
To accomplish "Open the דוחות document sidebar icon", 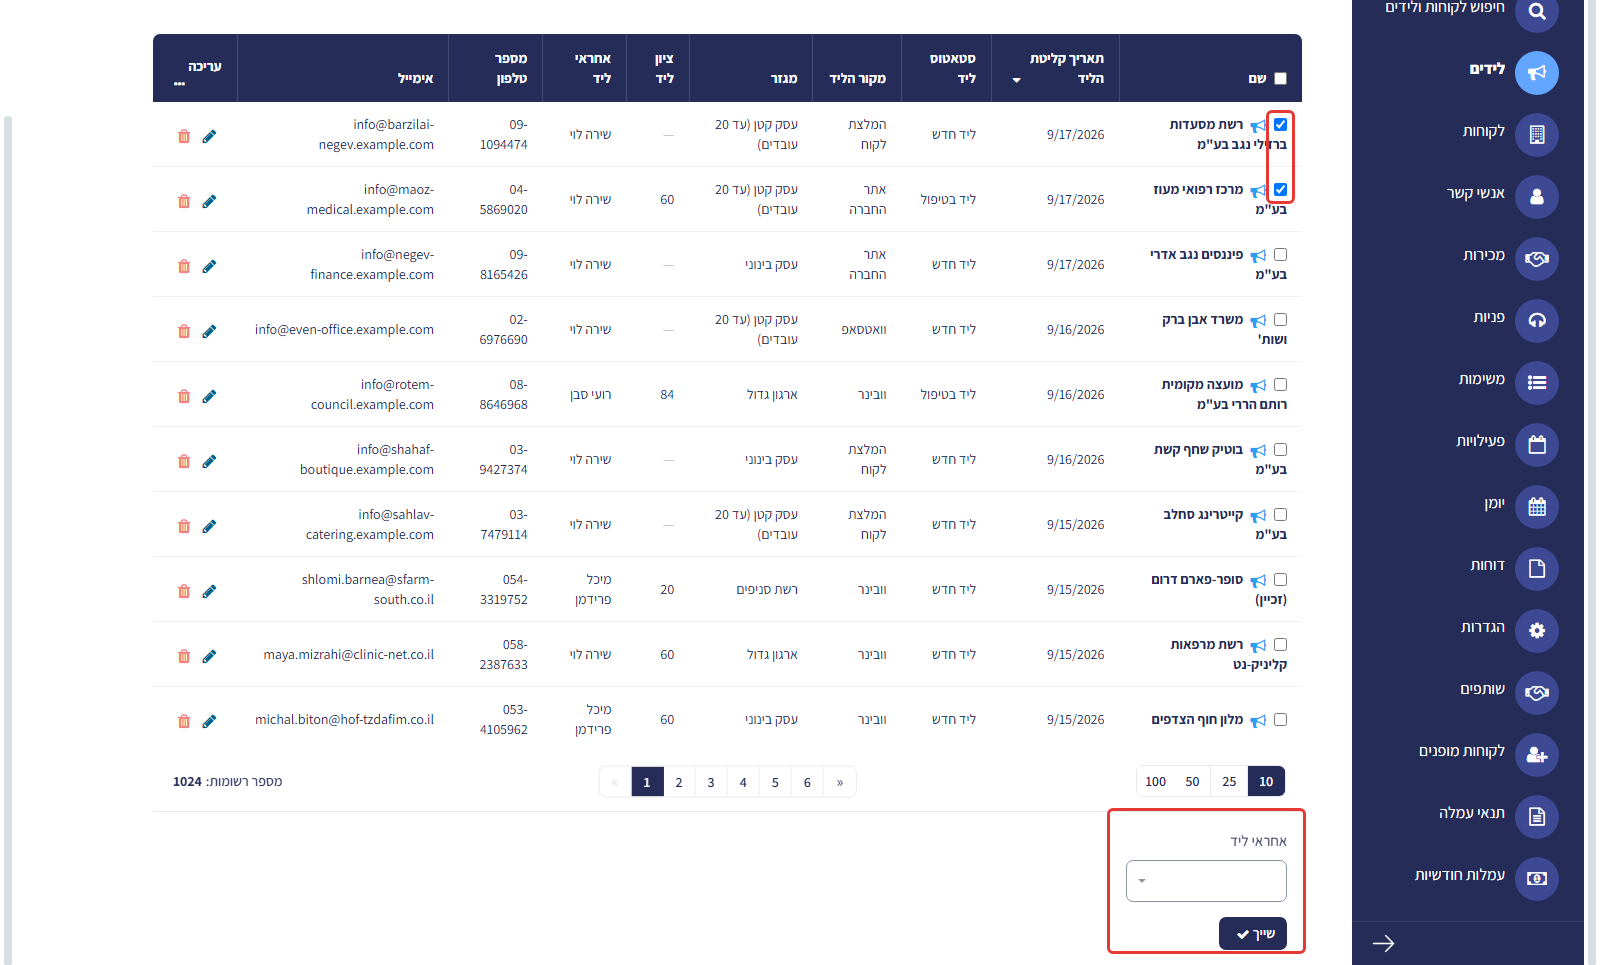I will pos(1537,569).
